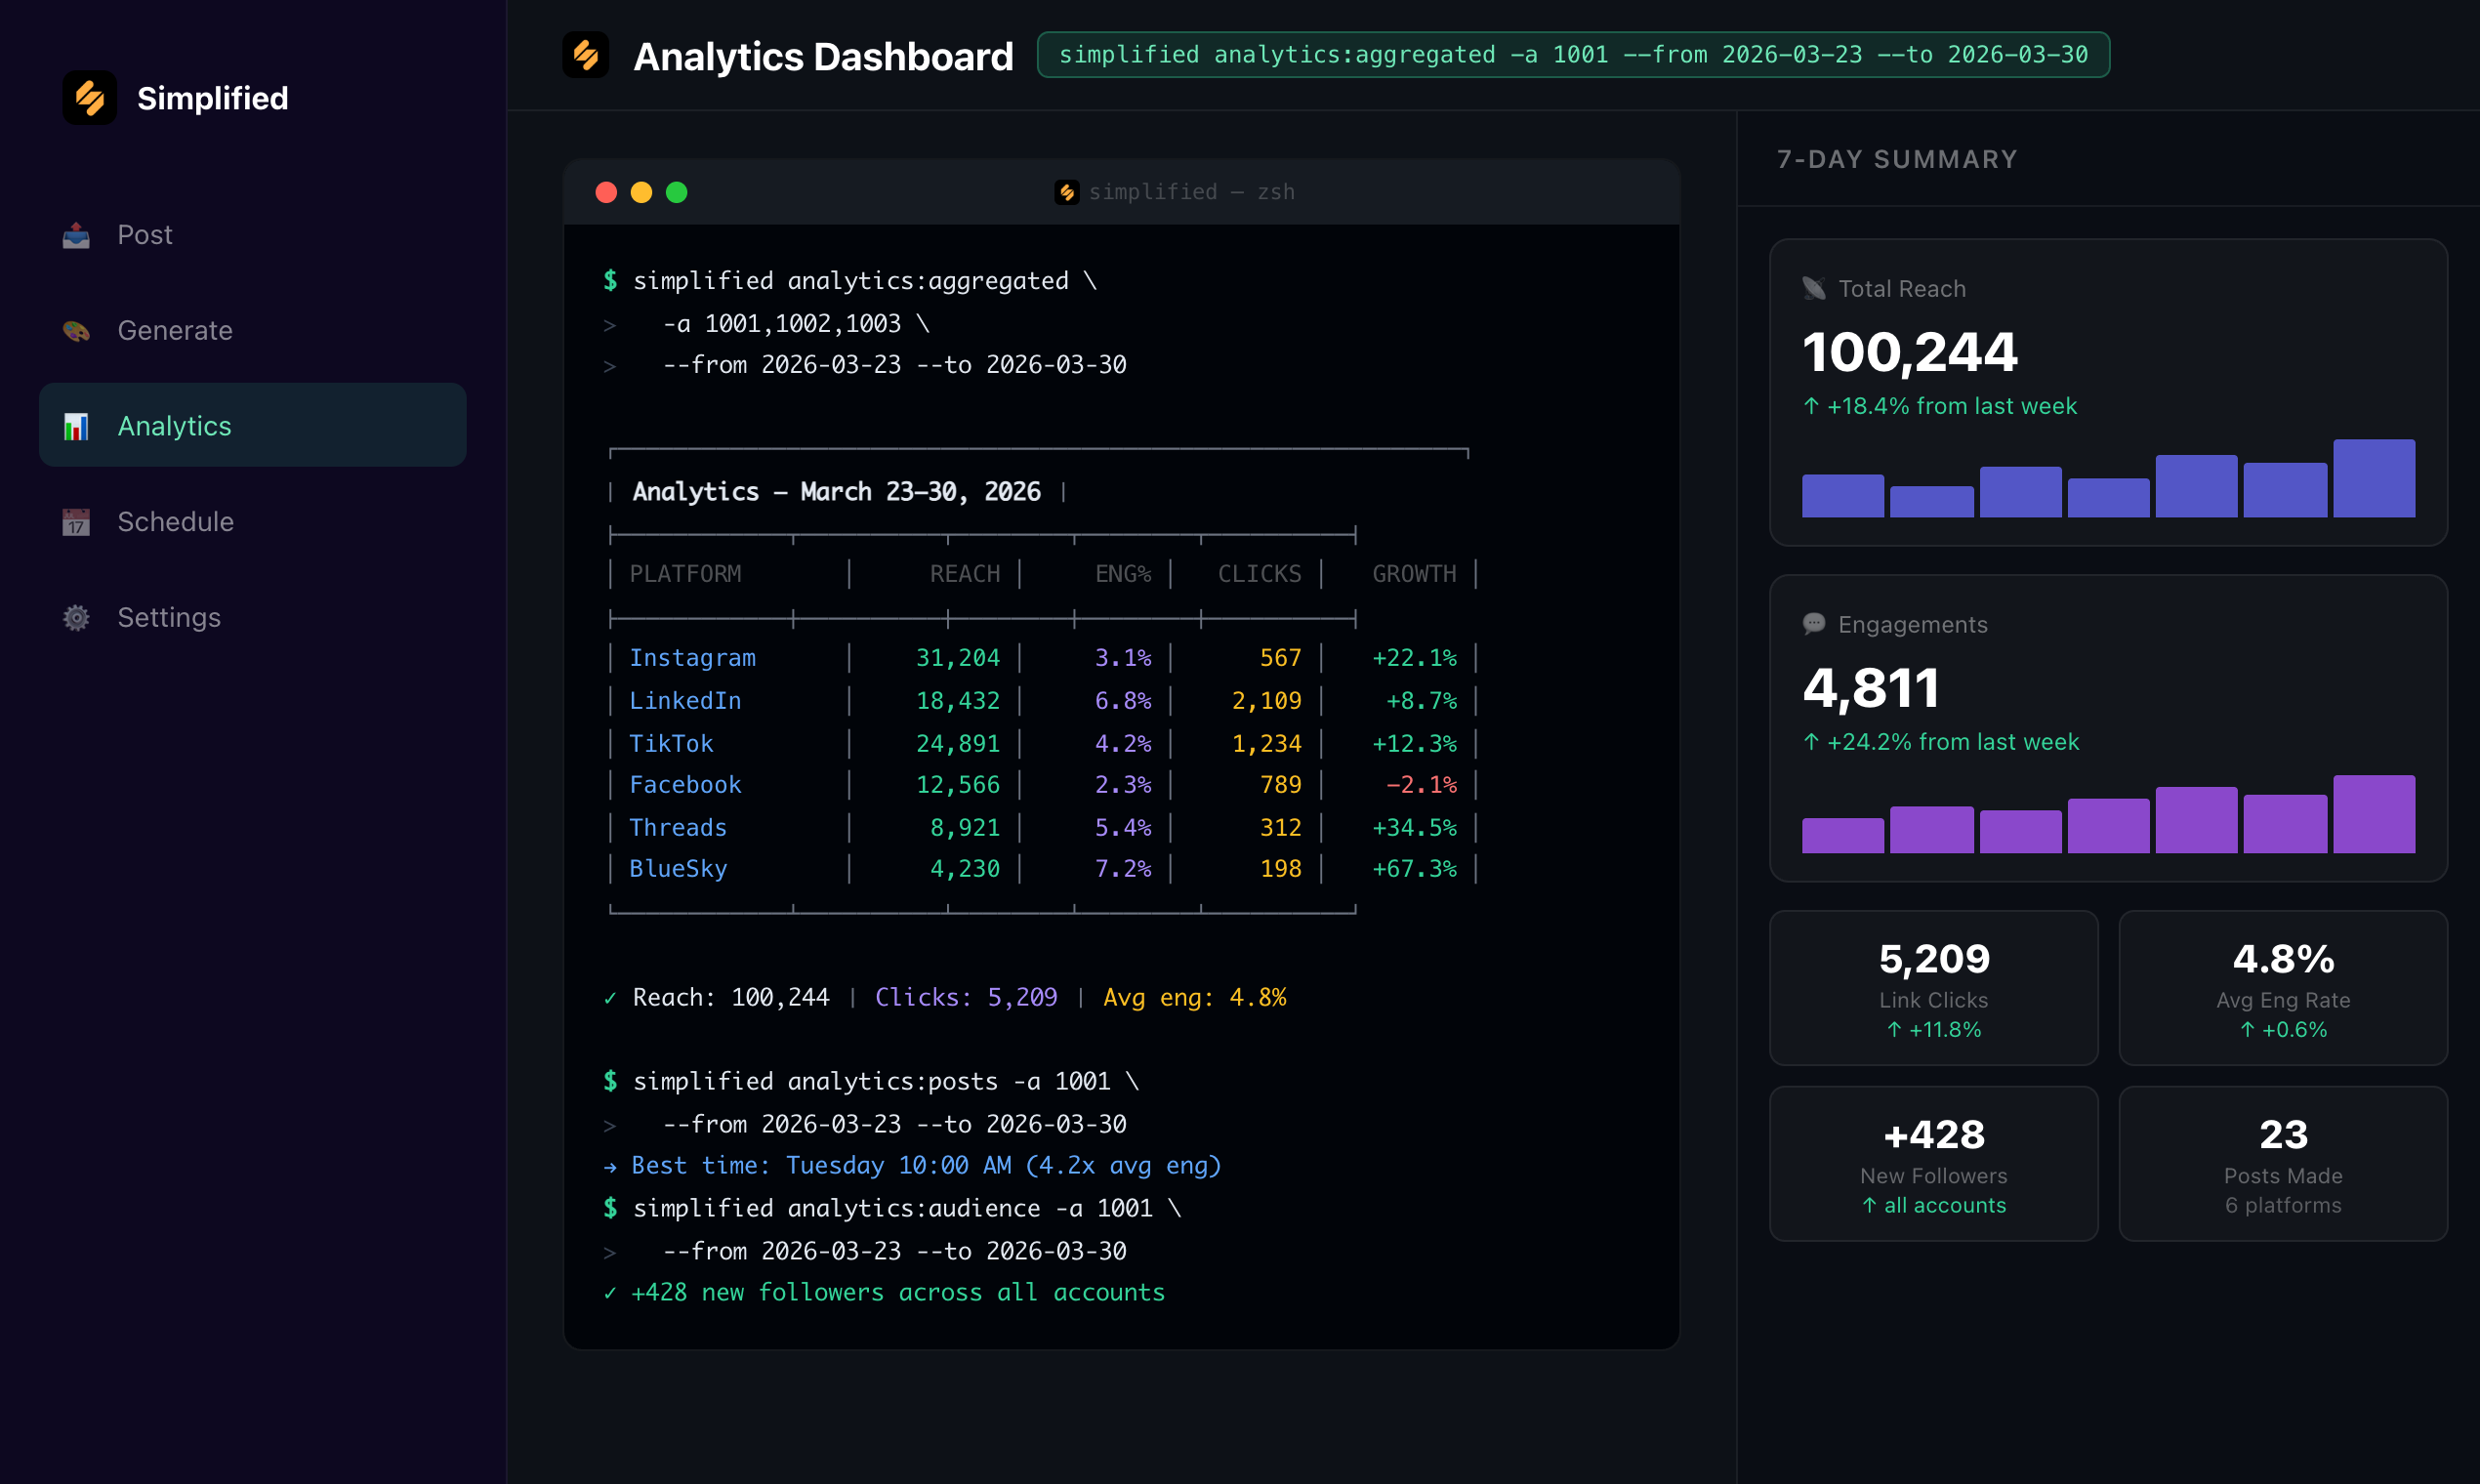This screenshot has width=2480, height=1484.
Task: Click the aggregated command pill in the header
Action: (x=1573, y=55)
